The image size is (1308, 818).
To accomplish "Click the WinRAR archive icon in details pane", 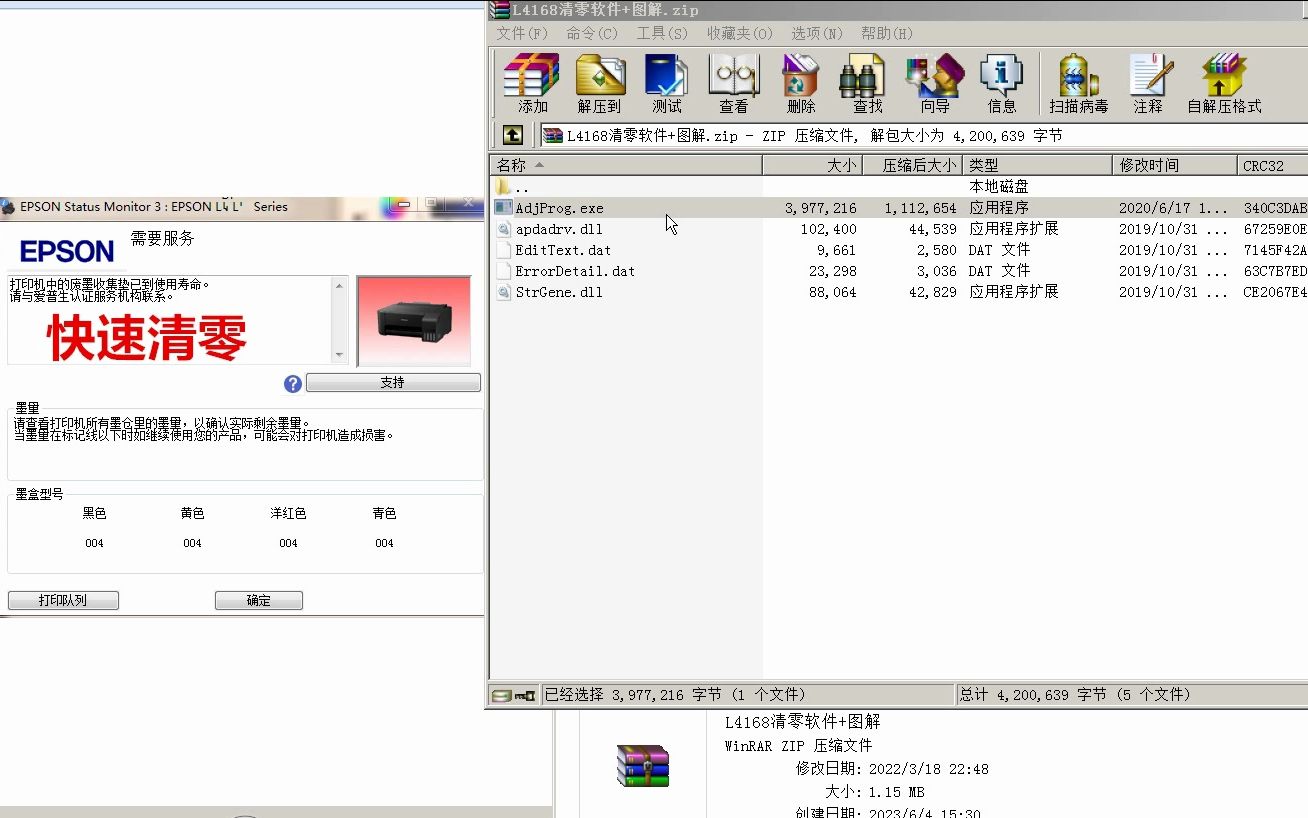I will (x=642, y=766).
